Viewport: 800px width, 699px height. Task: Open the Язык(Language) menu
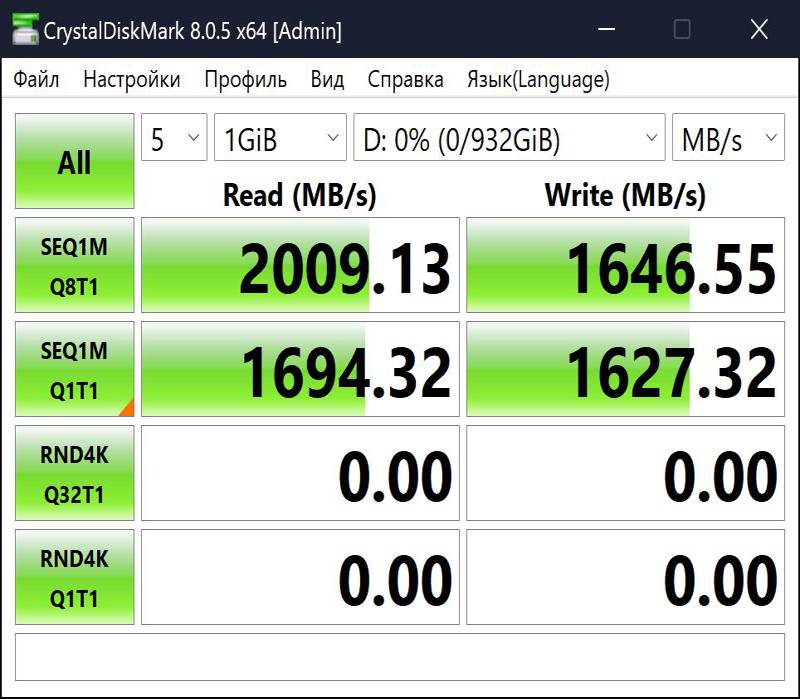coord(538,80)
